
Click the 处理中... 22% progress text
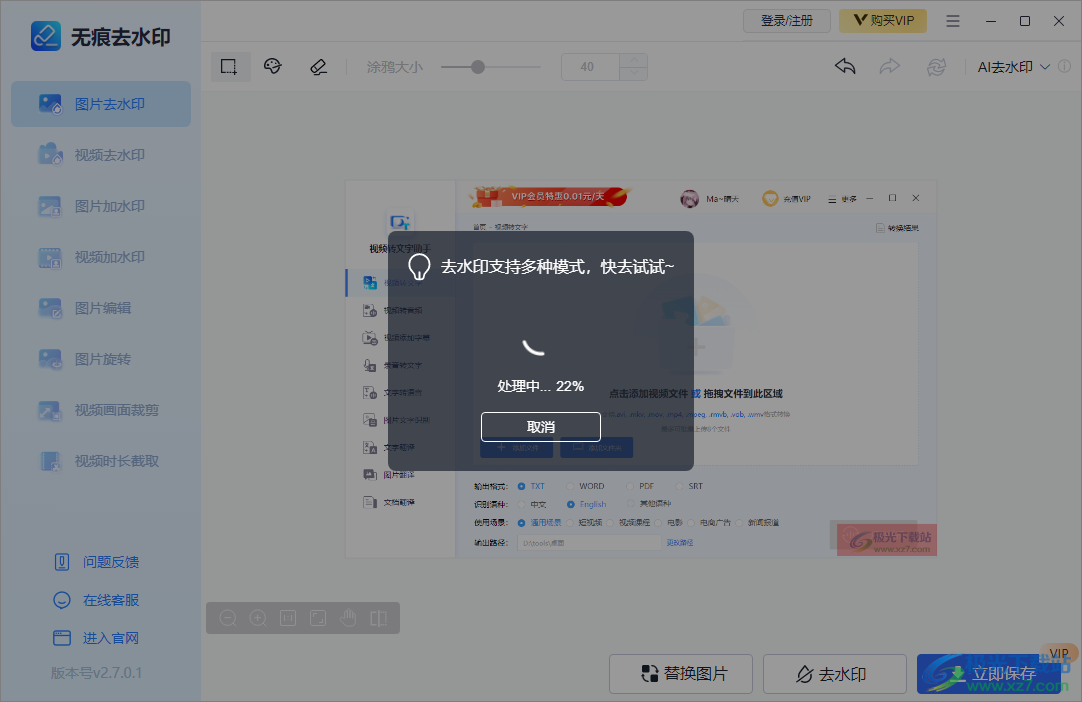(540, 386)
